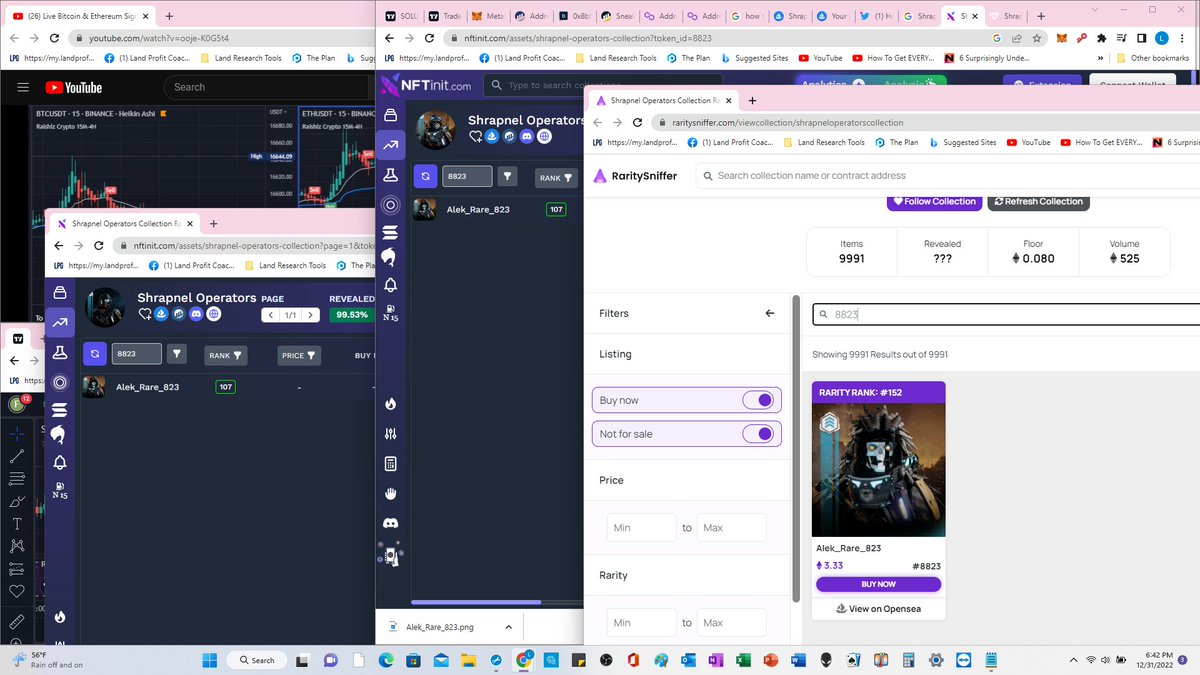
Task: Click bell alerts icon in NFTinit page=1 window sidebar
Action: tap(60, 462)
